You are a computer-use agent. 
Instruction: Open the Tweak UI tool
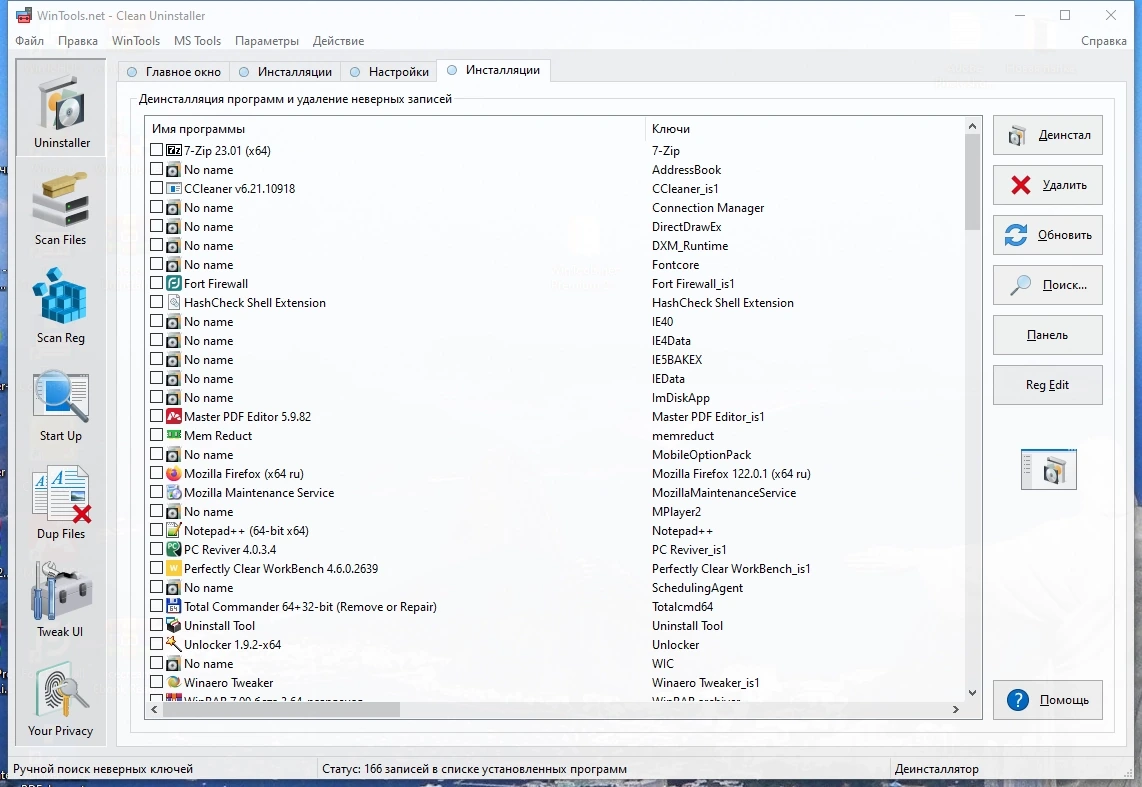[60, 600]
